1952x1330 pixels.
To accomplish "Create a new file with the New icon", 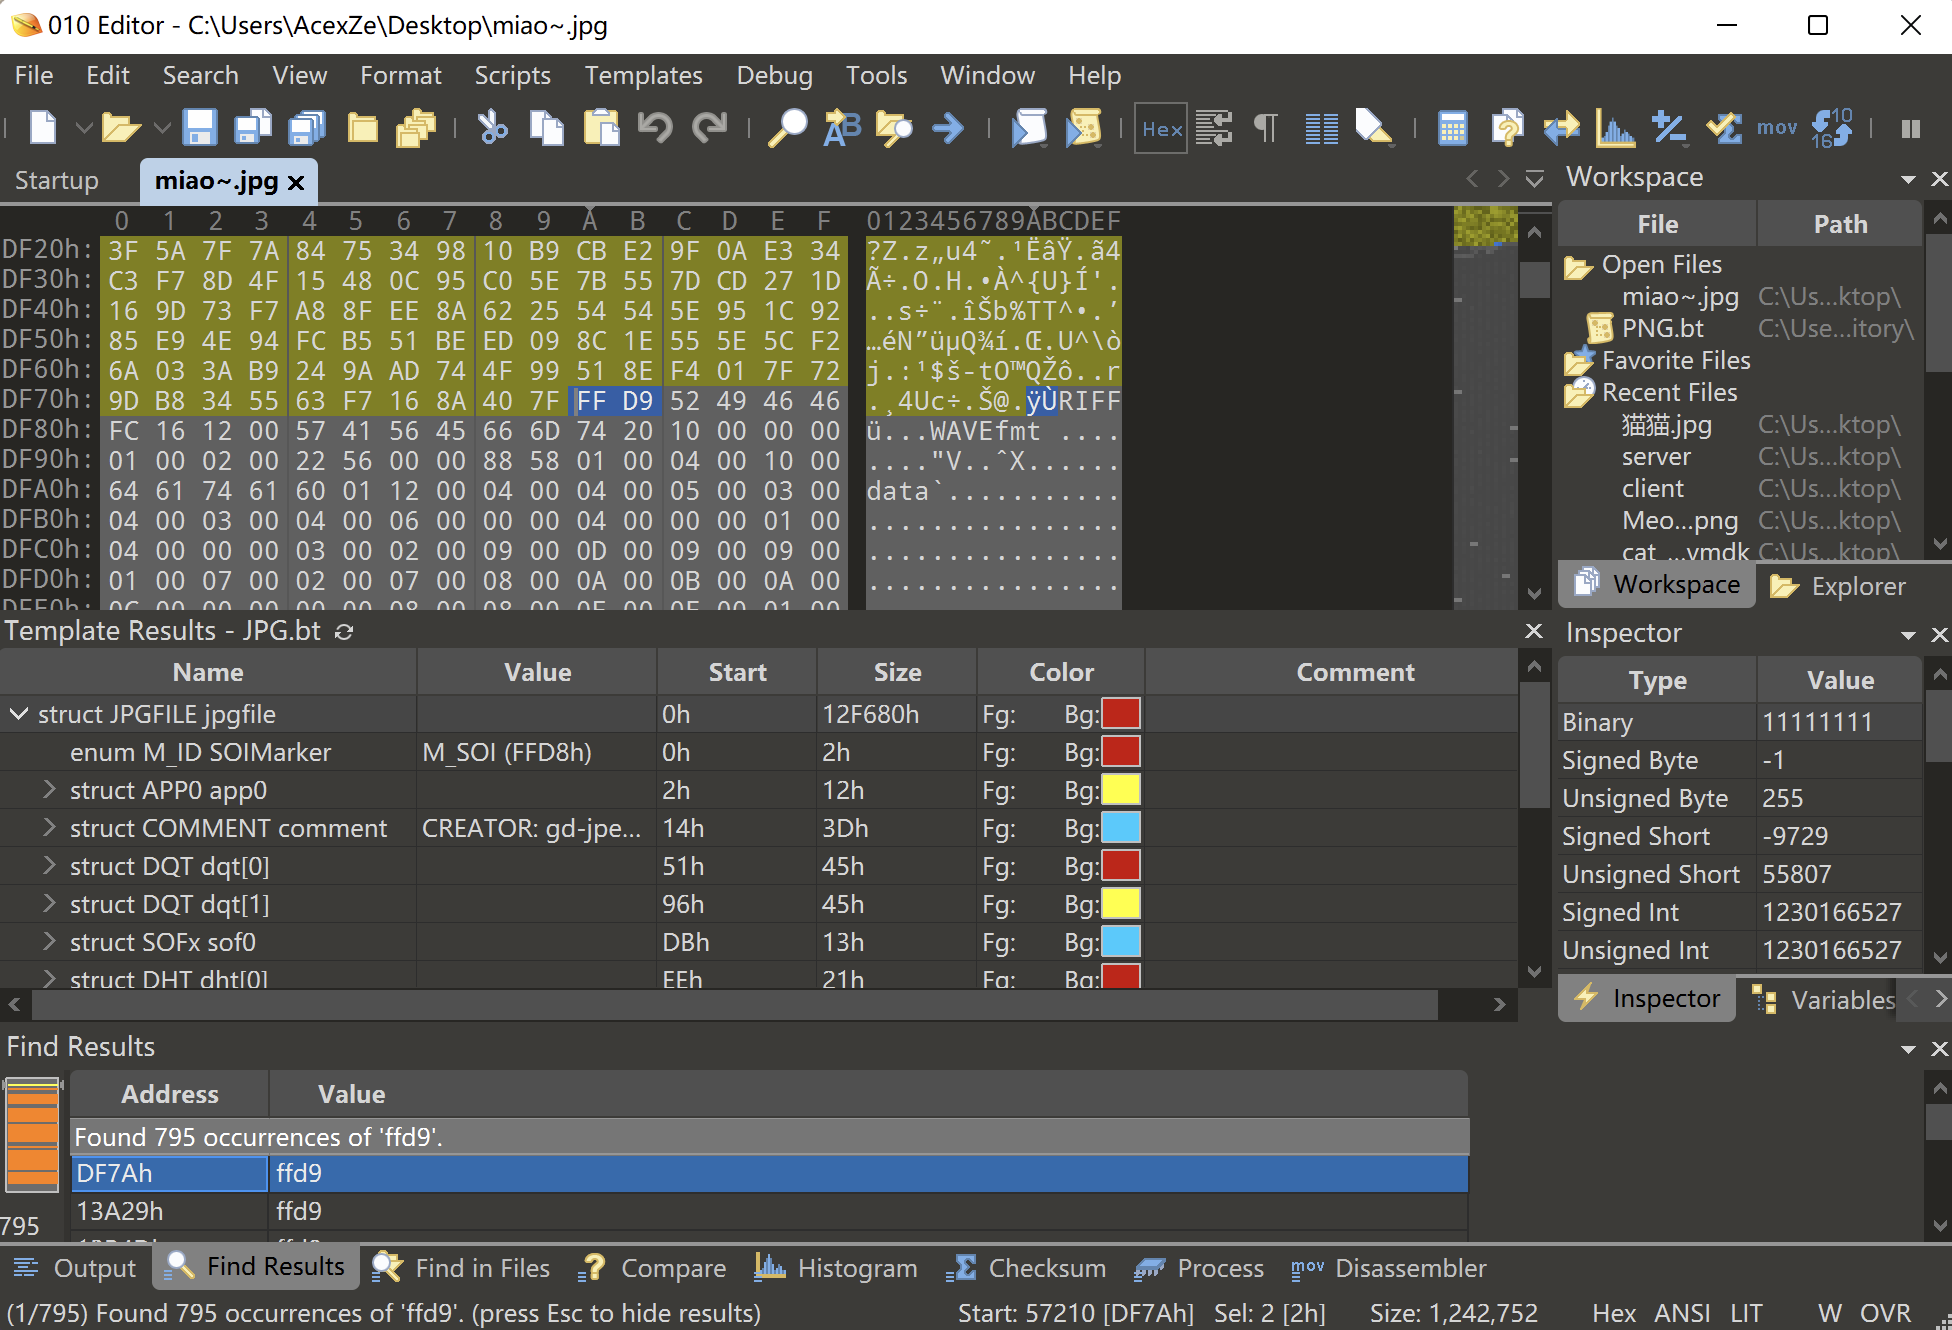I will 43,128.
